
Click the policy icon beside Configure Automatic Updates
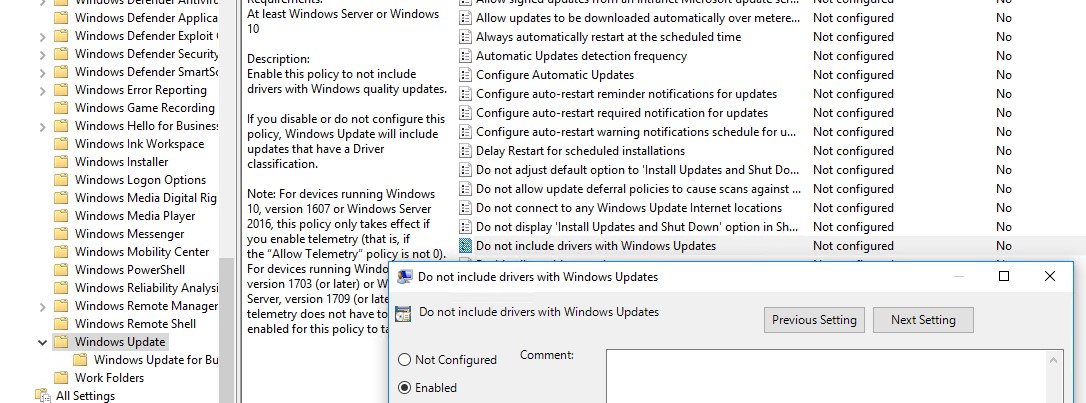click(x=465, y=75)
